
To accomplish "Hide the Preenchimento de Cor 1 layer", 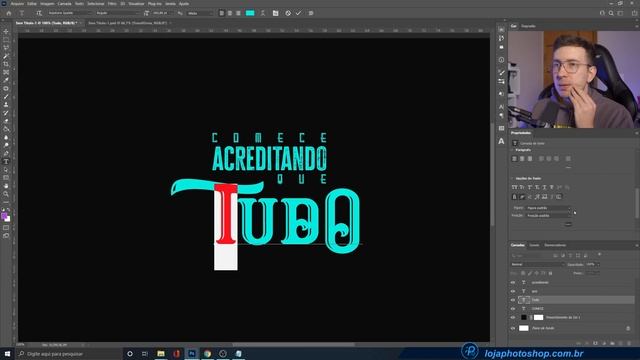I will click(x=513, y=317).
